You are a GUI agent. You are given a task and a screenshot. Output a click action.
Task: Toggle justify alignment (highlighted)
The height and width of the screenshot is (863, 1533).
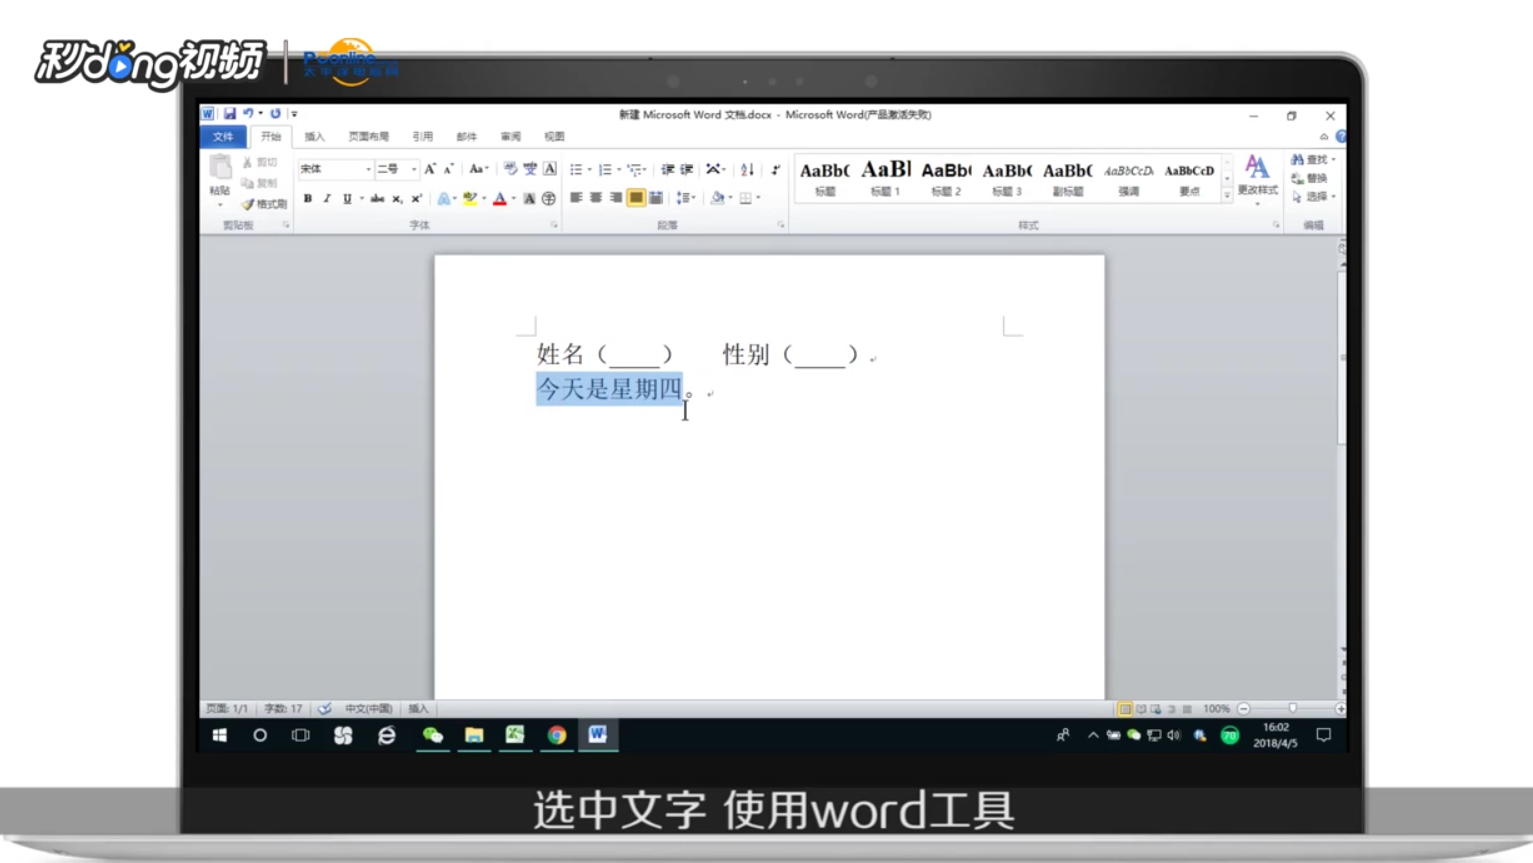[x=636, y=198]
